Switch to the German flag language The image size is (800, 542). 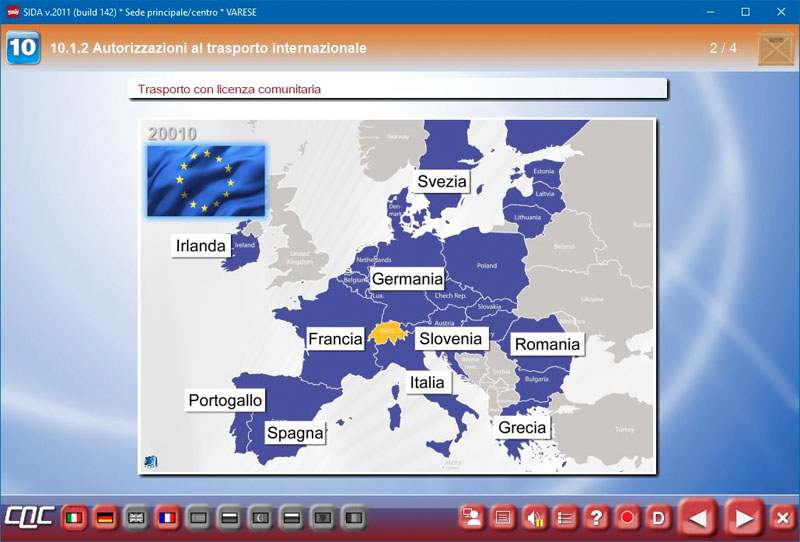pyautogui.click(x=104, y=518)
